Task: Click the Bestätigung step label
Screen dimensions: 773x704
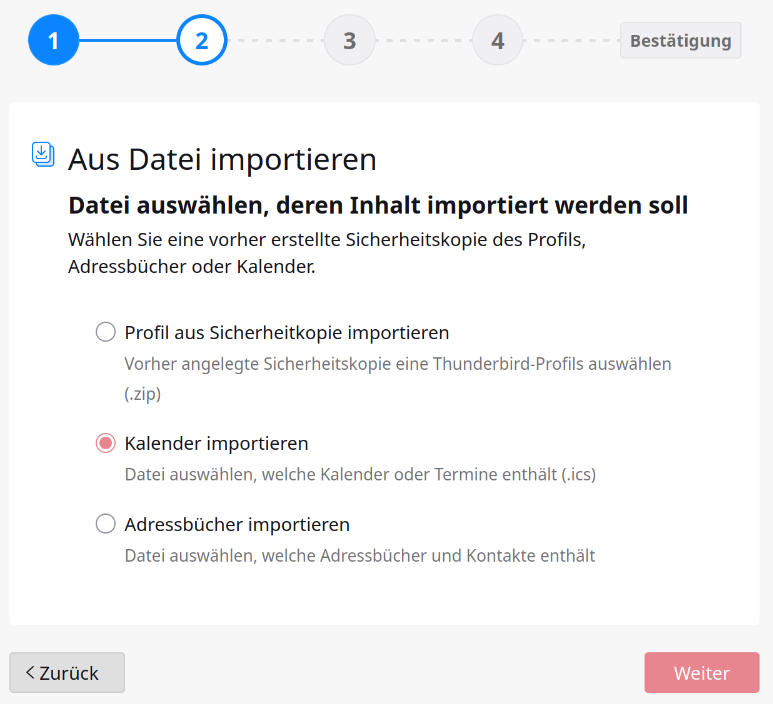Action: 680,41
